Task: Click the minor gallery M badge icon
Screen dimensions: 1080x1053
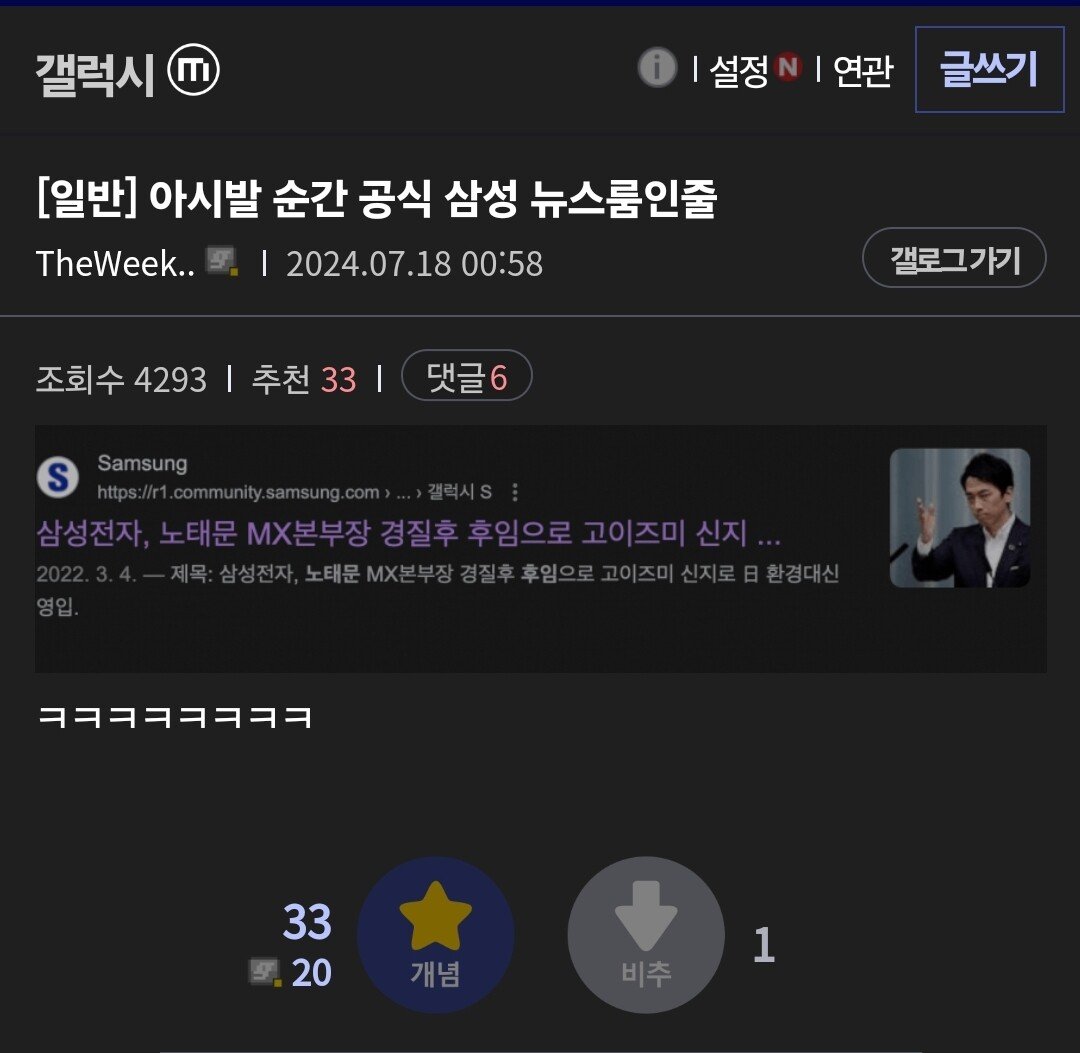Action: (x=194, y=70)
